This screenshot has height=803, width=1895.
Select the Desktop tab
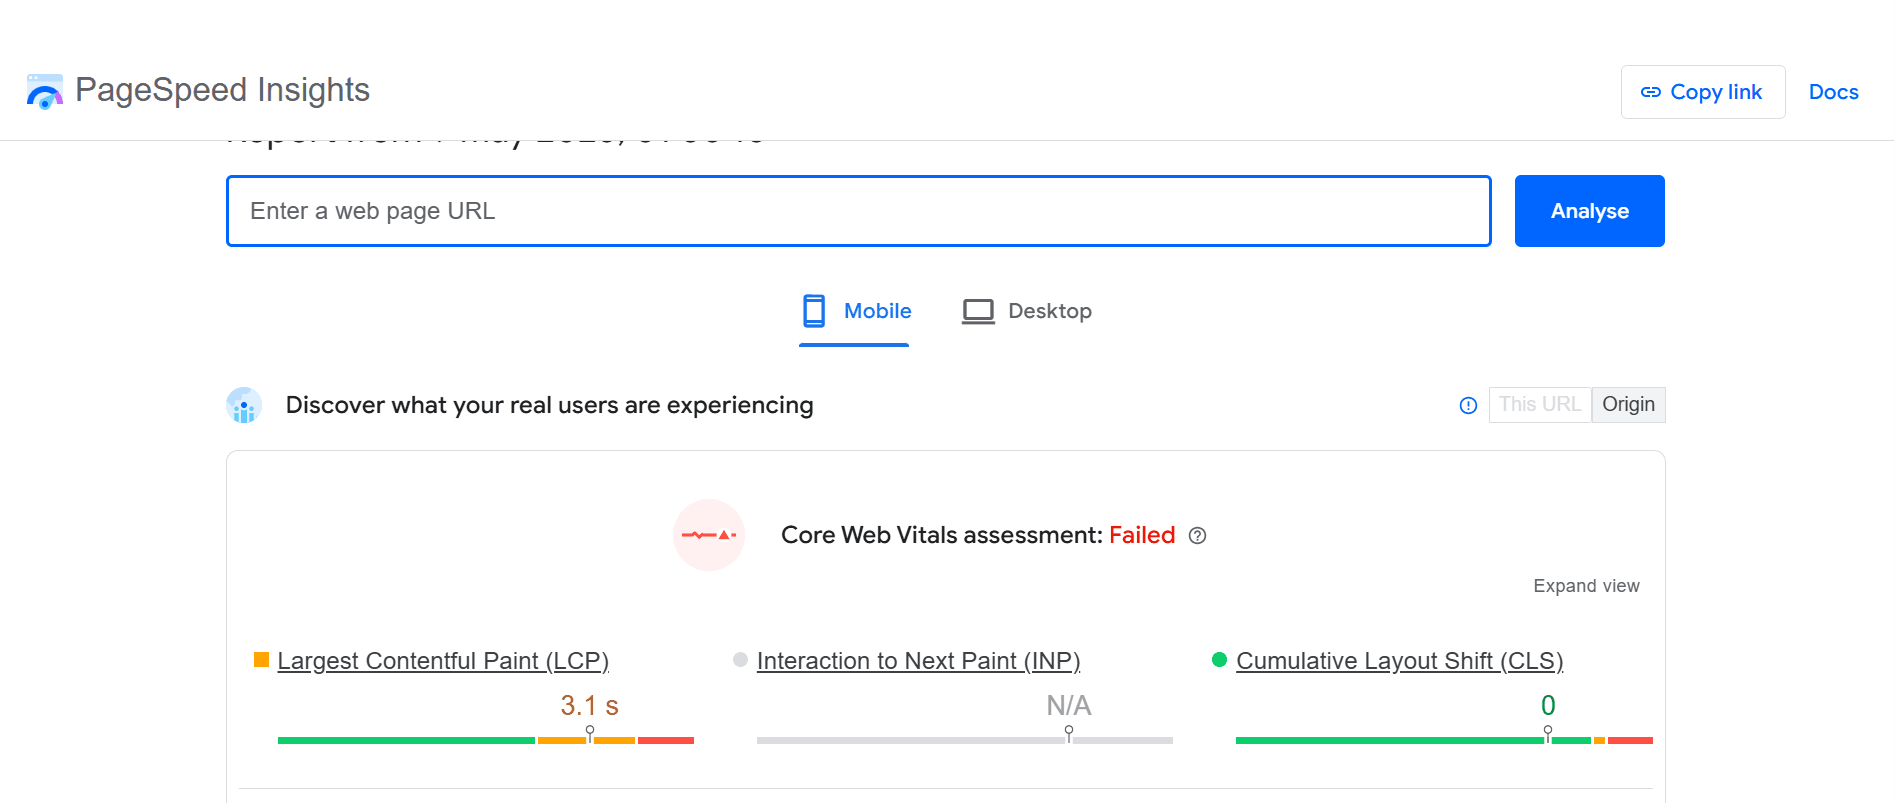pyautogui.click(x=1027, y=311)
